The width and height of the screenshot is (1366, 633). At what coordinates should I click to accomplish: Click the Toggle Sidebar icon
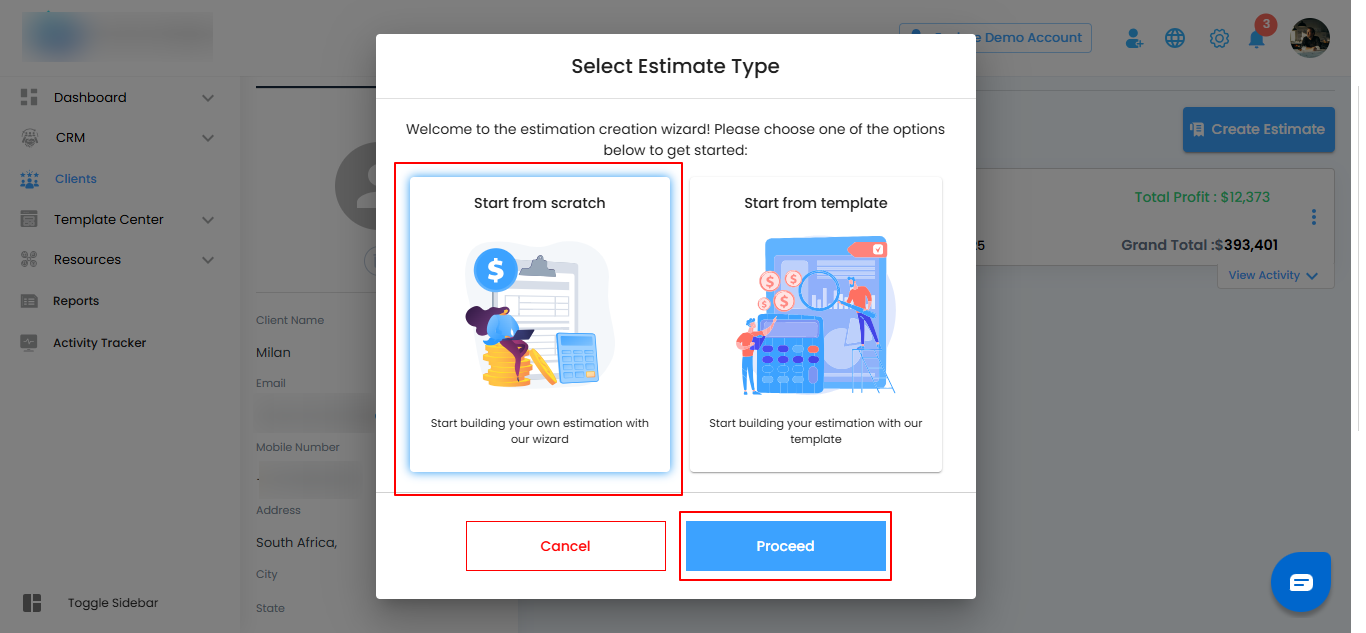[x=32, y=603]
